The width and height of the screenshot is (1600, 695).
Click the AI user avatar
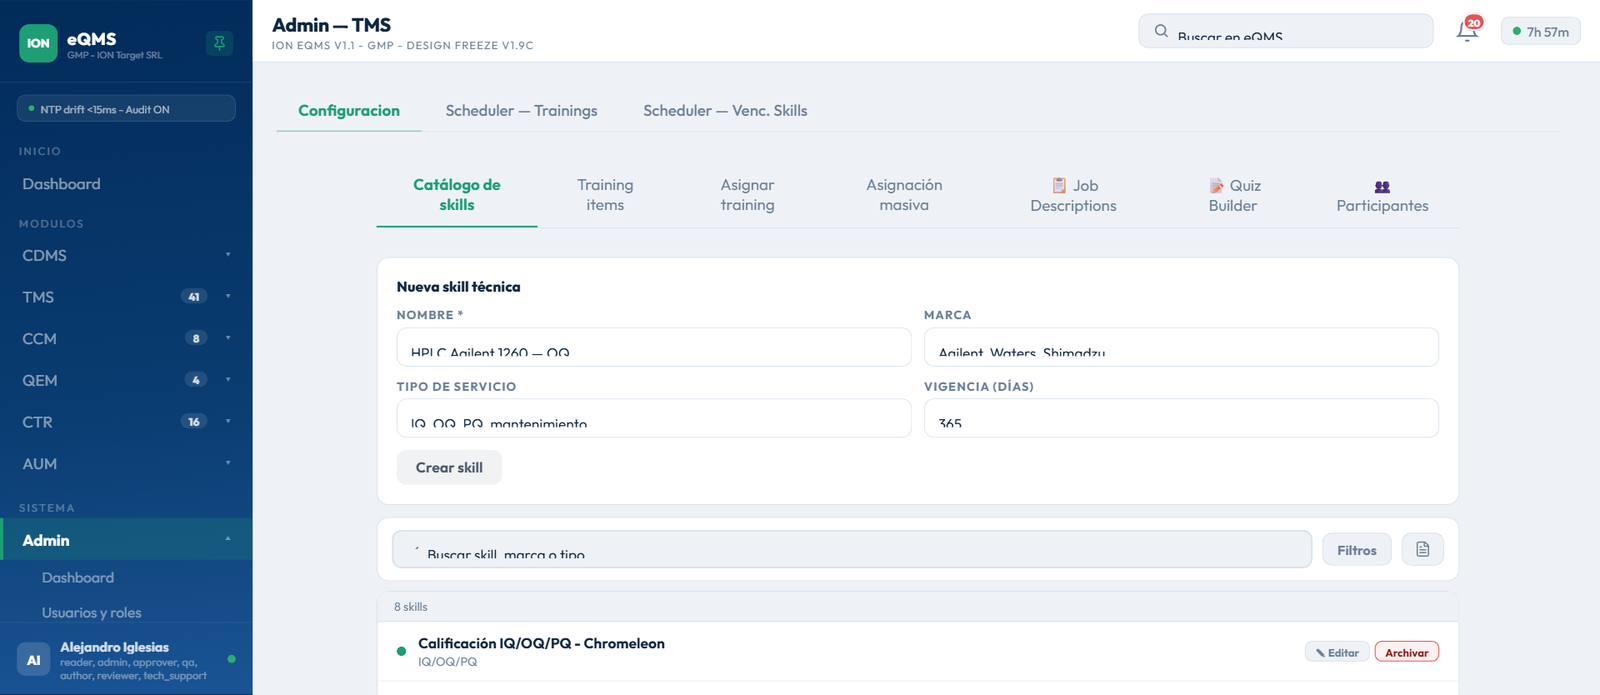pos(33,660)
